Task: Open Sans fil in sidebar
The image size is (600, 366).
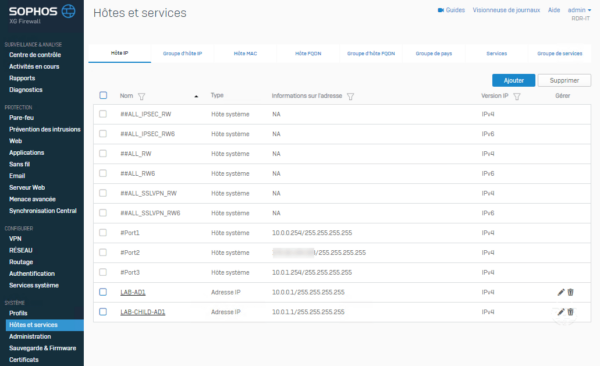Action: click(x=19, y=164)
